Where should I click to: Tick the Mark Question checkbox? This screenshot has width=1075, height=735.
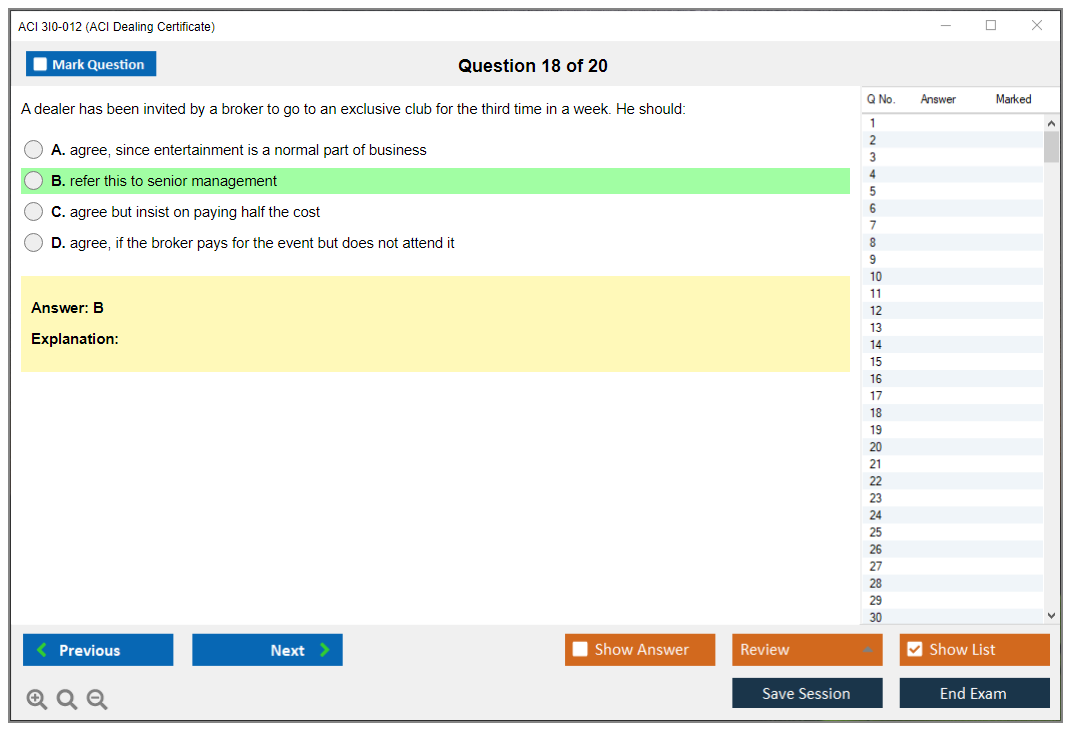40,65
